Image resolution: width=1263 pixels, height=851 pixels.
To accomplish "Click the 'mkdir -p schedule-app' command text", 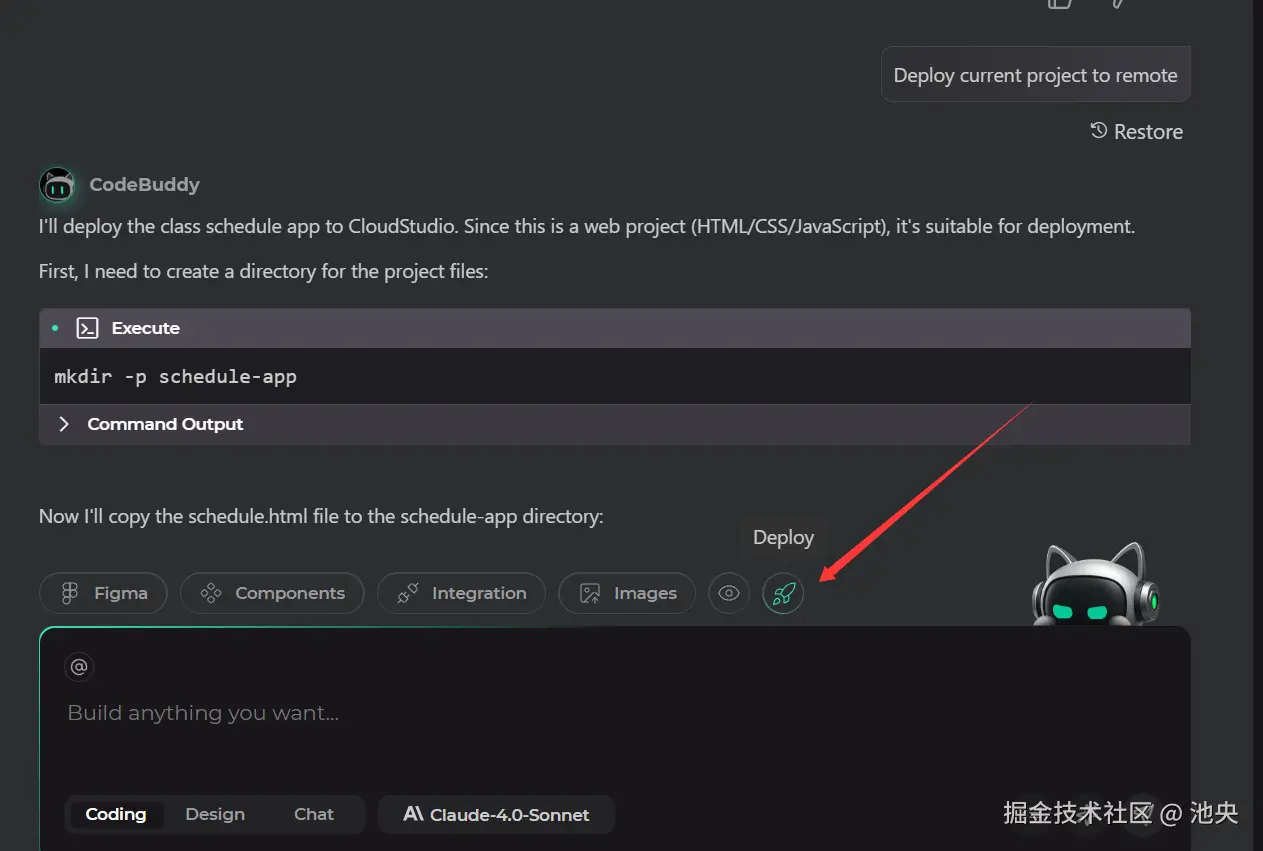I will [x=175, y=377].
